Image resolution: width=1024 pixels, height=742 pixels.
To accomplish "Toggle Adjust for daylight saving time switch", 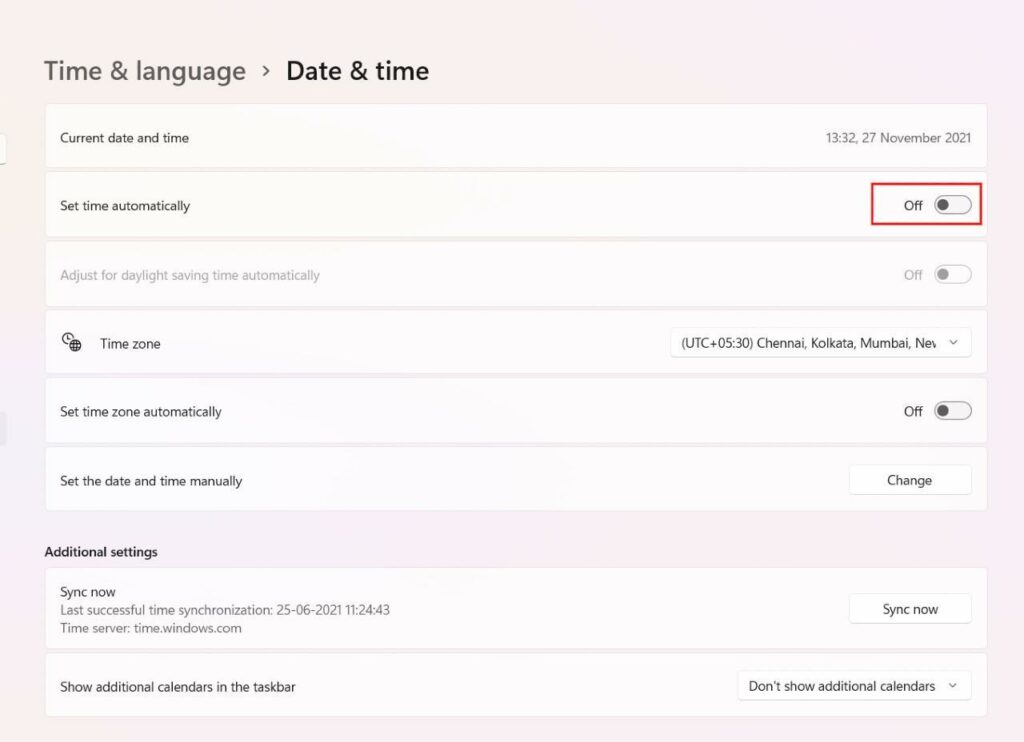I will point(952,275).
